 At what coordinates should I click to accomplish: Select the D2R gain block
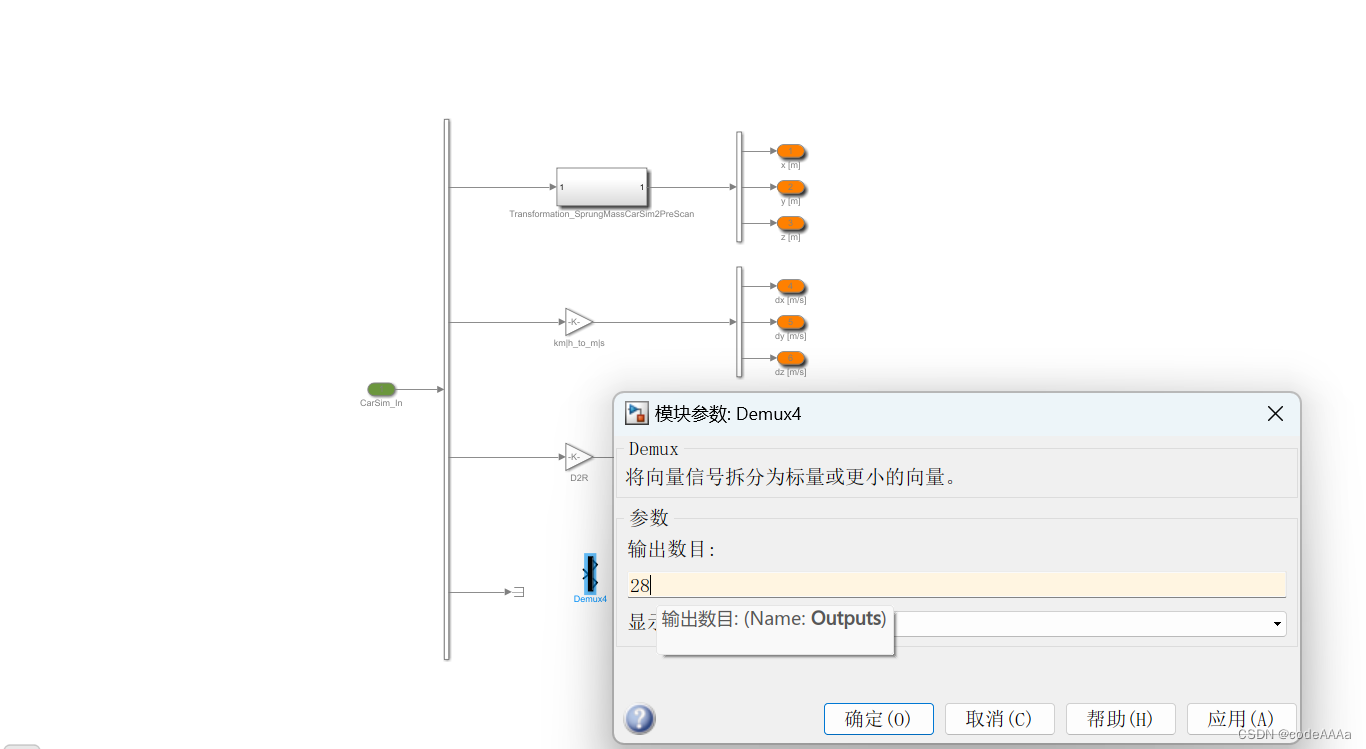pos(579,457)
